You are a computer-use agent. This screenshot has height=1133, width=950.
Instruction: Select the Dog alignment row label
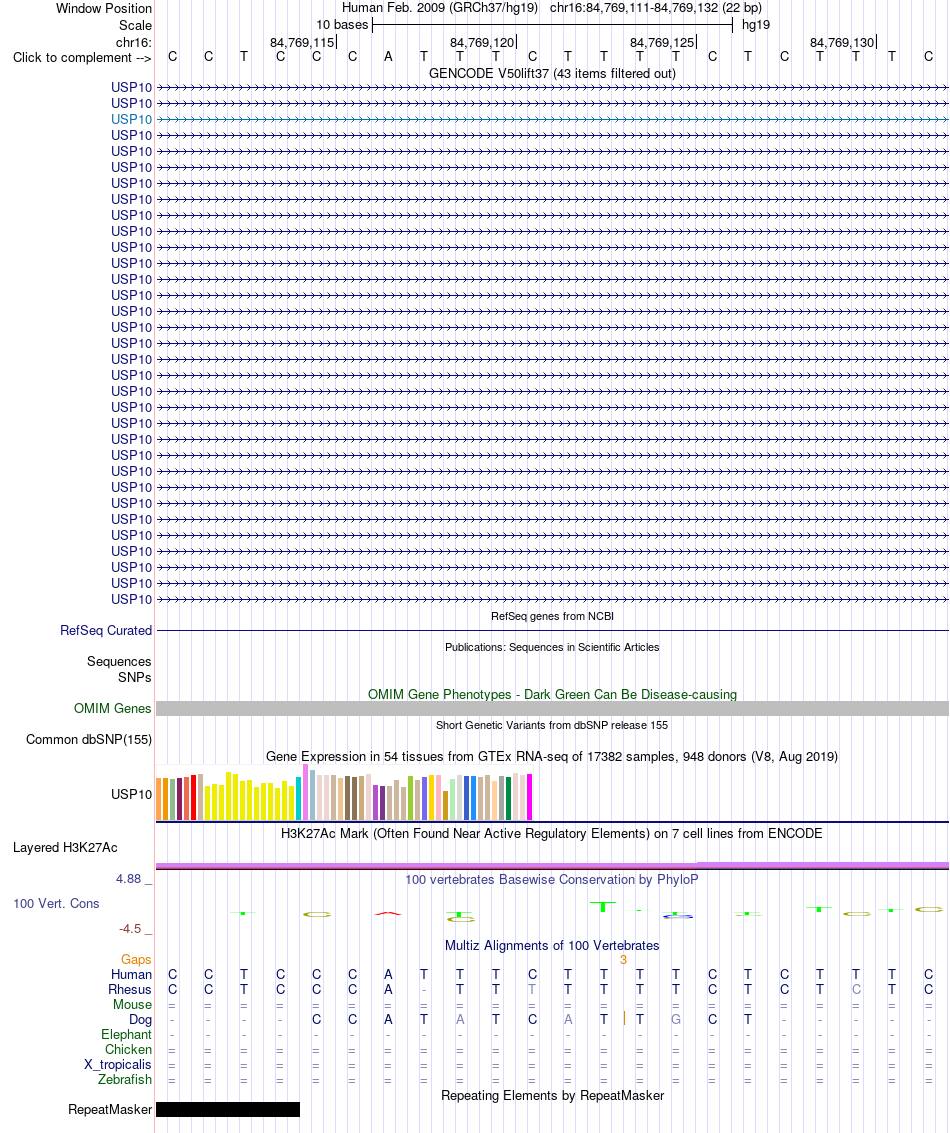pyautogui.click(x=140, y=1020)
